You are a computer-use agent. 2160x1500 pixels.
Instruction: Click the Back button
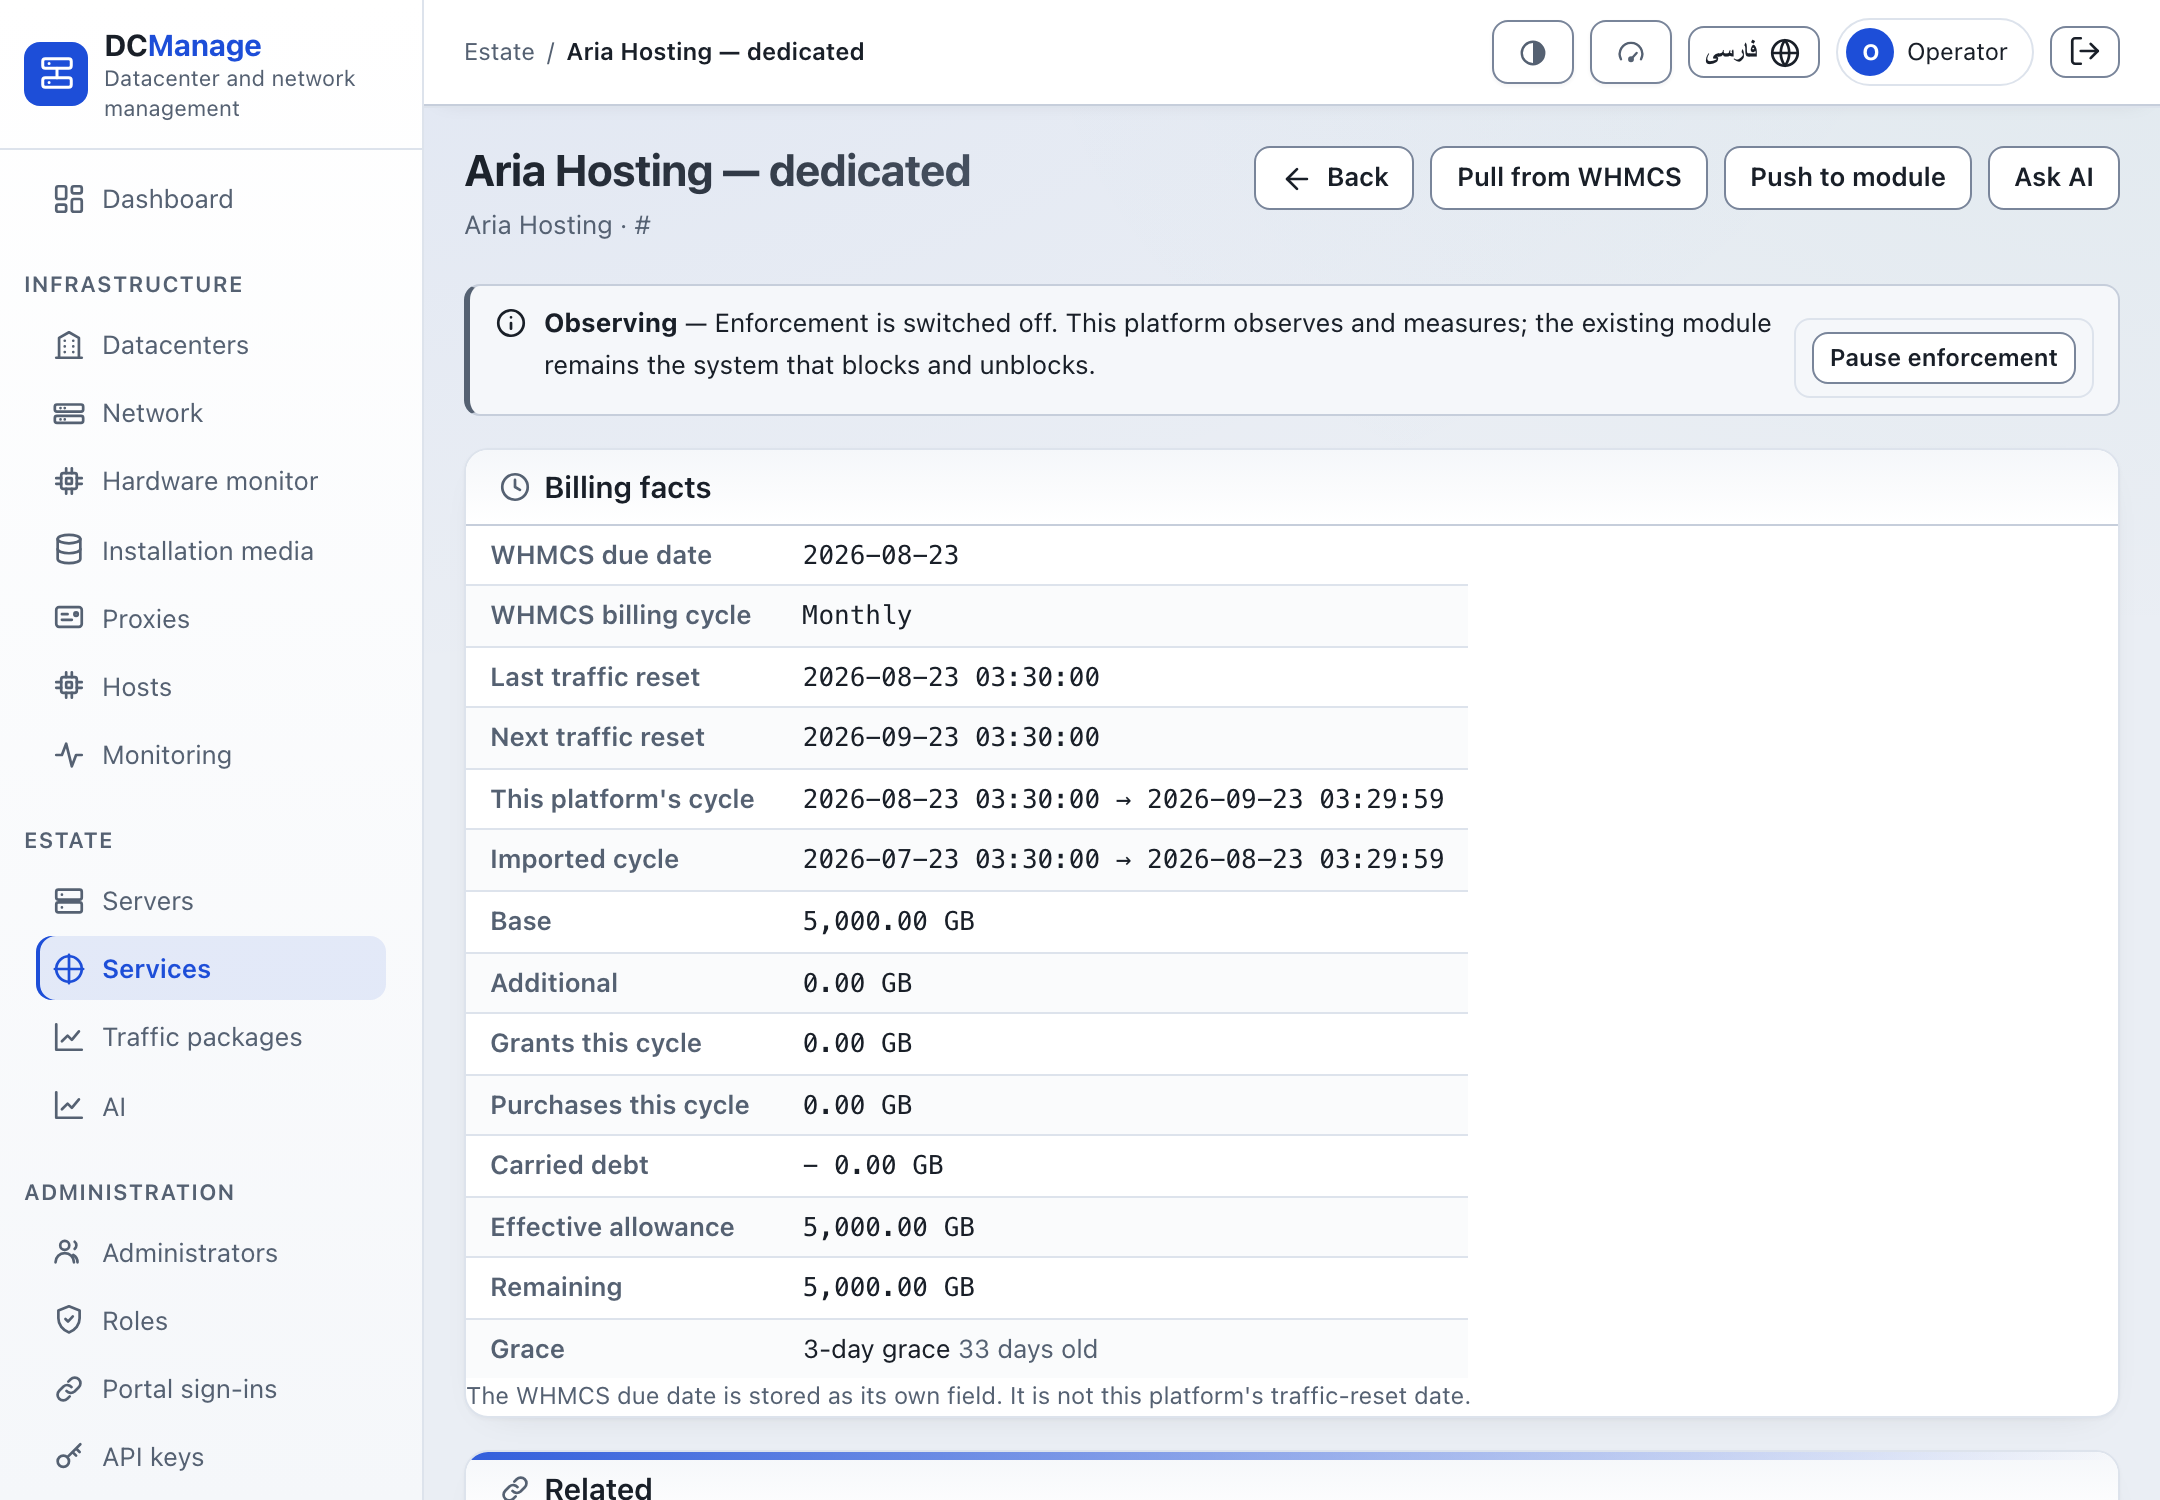(x=1334, y=178)
